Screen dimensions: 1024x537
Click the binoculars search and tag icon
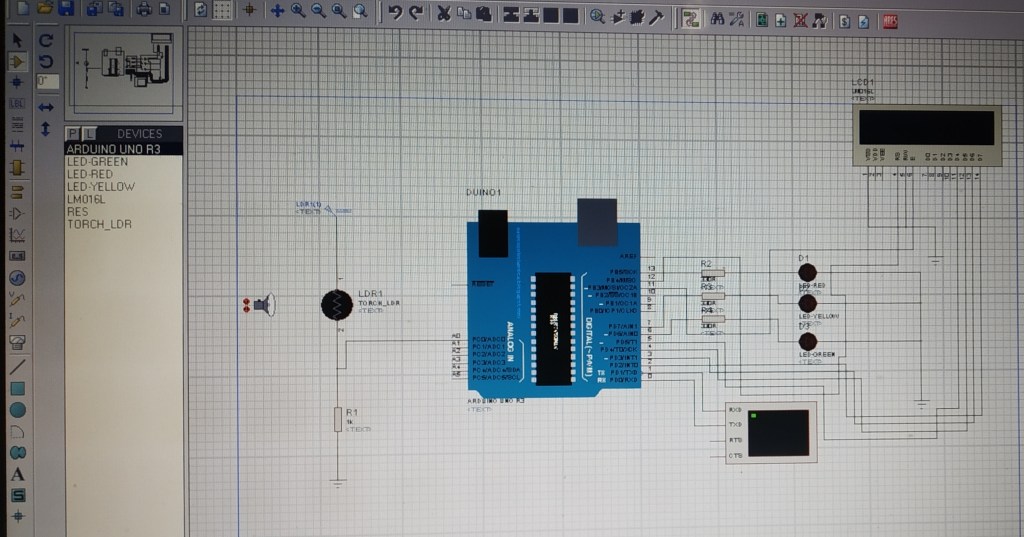pos(717,18)
